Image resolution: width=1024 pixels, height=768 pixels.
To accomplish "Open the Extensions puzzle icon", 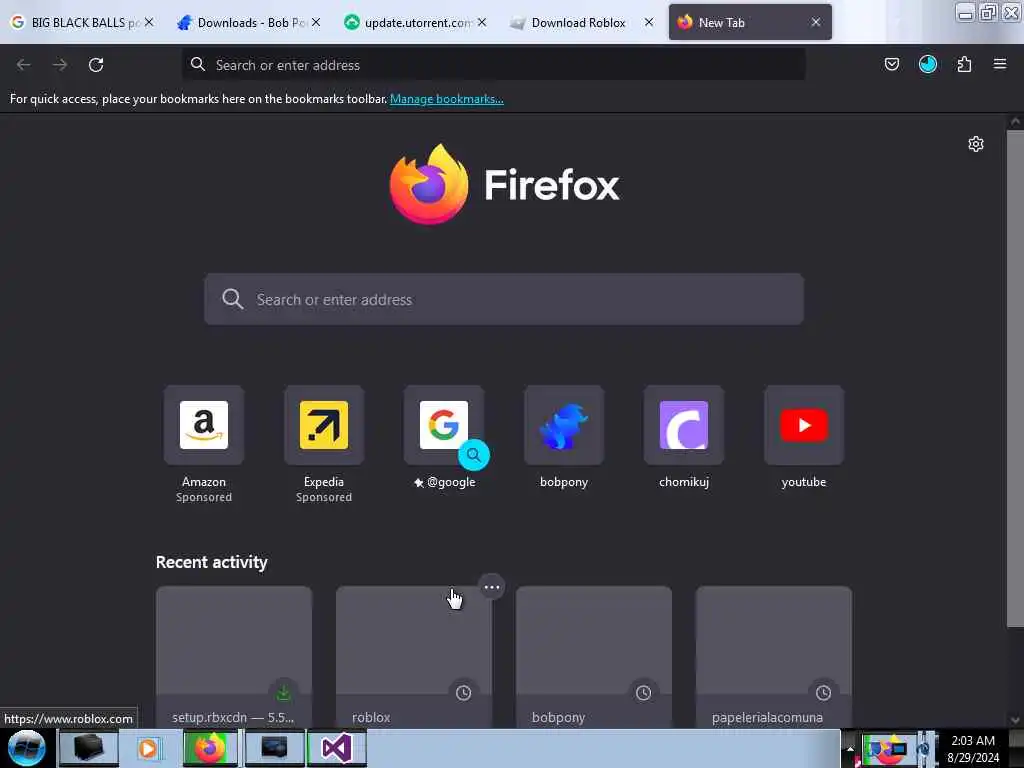I will point(964,64).
